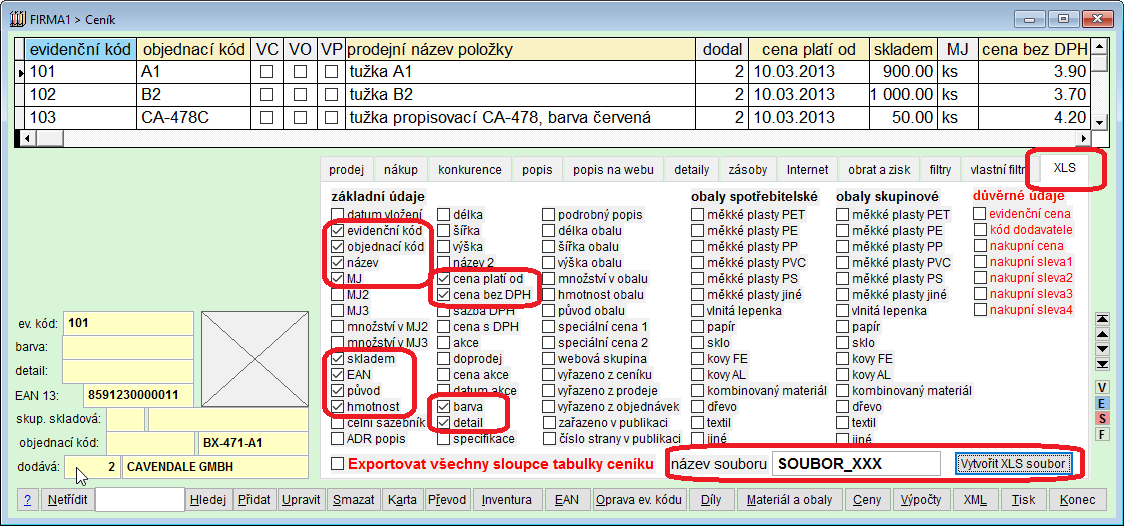The image size is (1124, 526).
Task: Enable the datum vložení checkbox
Action: coord(338,215)
